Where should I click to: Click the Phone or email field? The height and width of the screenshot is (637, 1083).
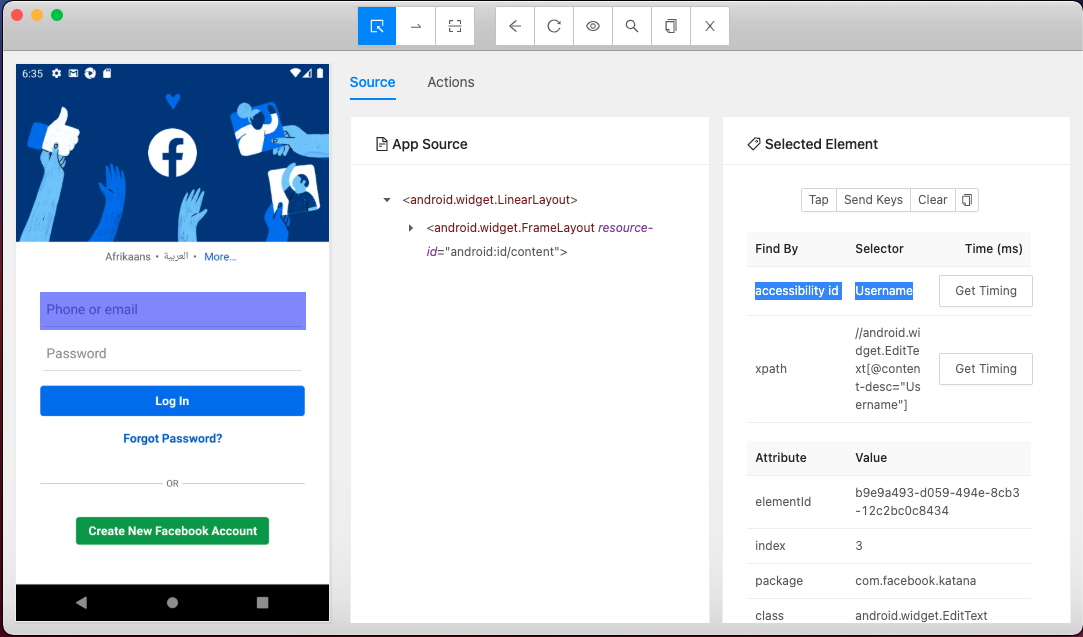[173, 311]
